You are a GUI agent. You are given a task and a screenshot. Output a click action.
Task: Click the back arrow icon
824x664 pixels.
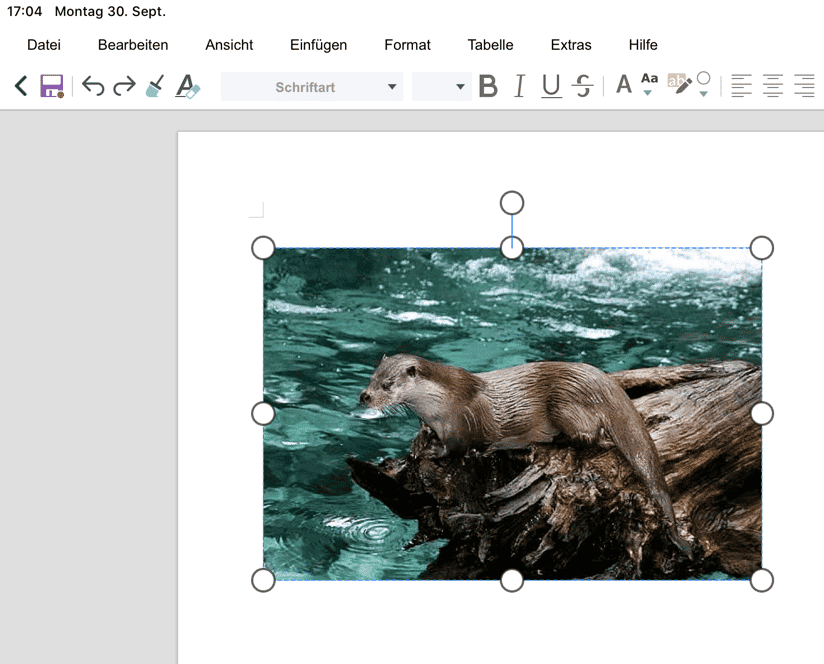(20, 86)
